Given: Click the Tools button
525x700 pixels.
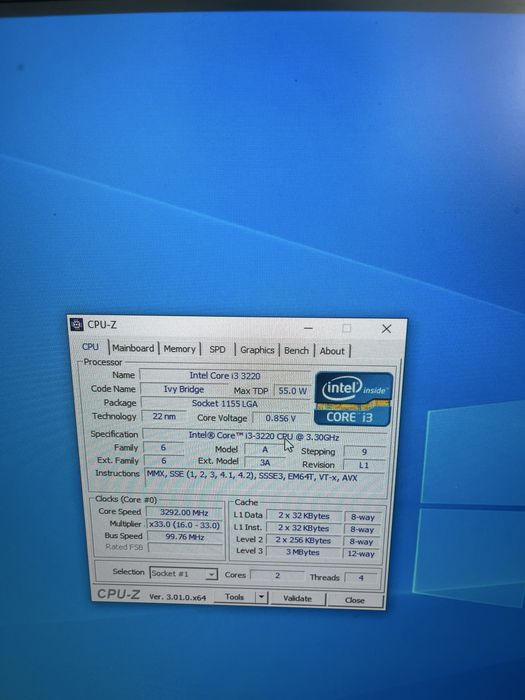Looking at the screenshot, I should (x=234, y=597).
